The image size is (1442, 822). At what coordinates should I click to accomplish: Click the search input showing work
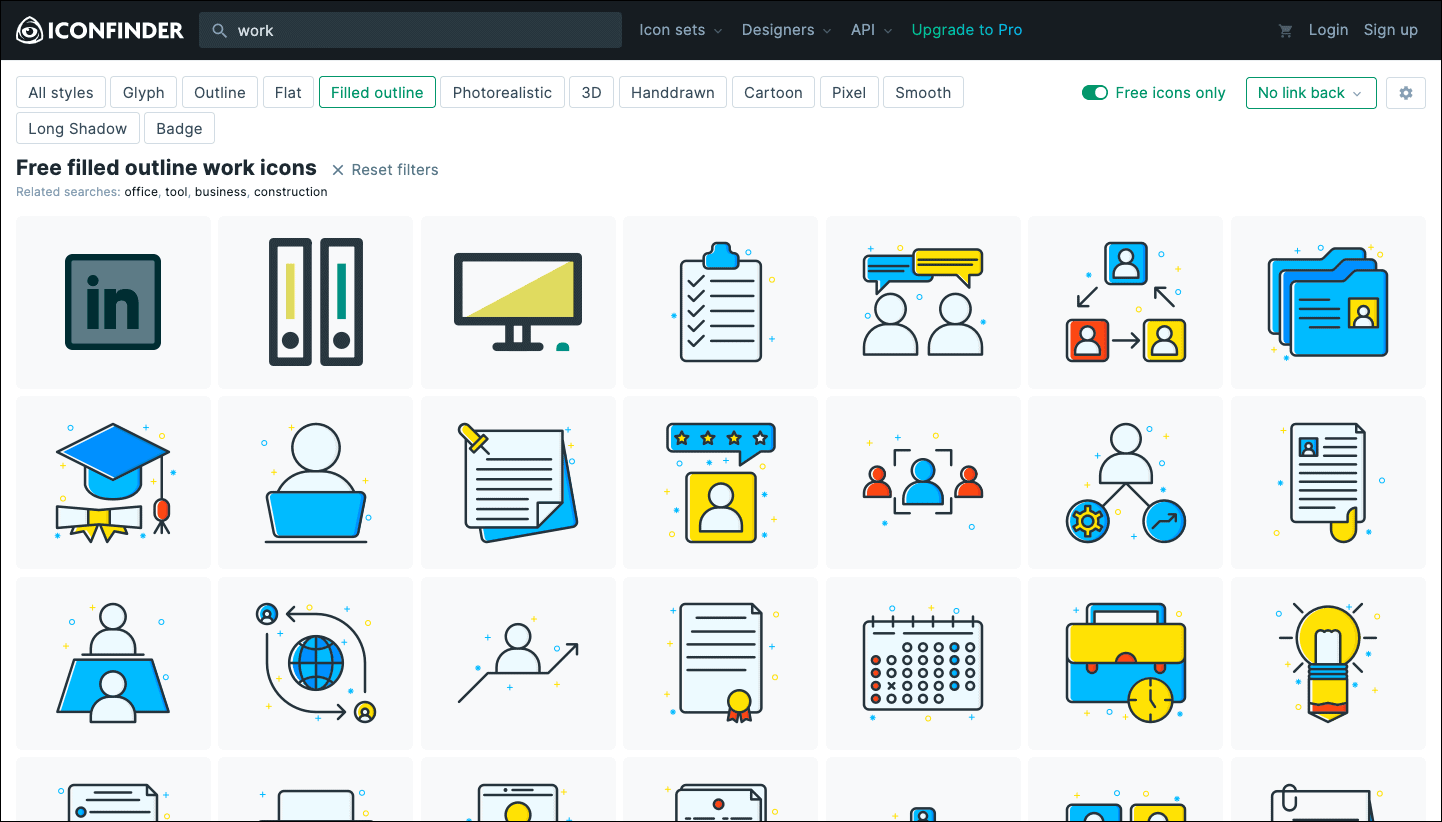pos(410,30)
